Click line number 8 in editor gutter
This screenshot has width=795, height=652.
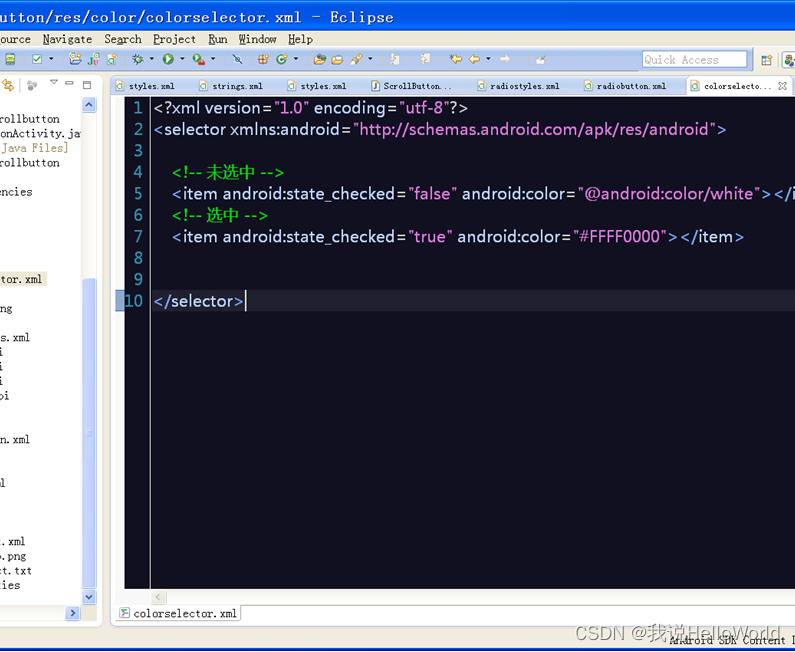pyautogui.click(x=138, y=258)
